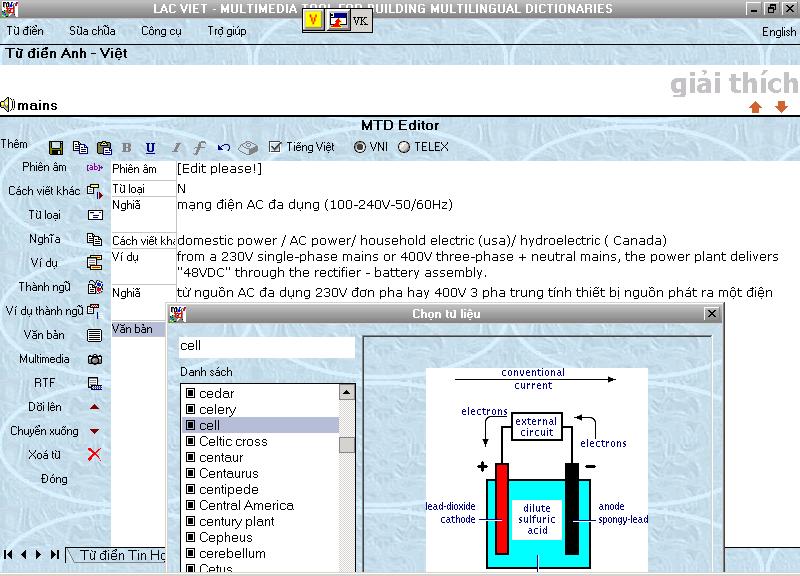Click the Copy icon in editor toolbar
The height and width of the screenshot is (576, 800).
[x=80, y=147]
